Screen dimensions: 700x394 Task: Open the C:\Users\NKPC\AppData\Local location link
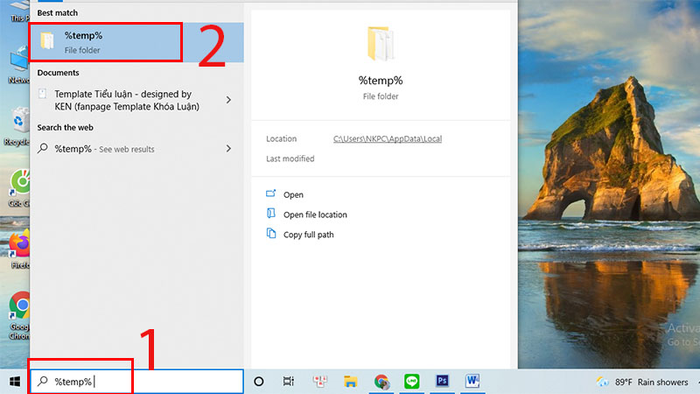click(x=388, y=139)
